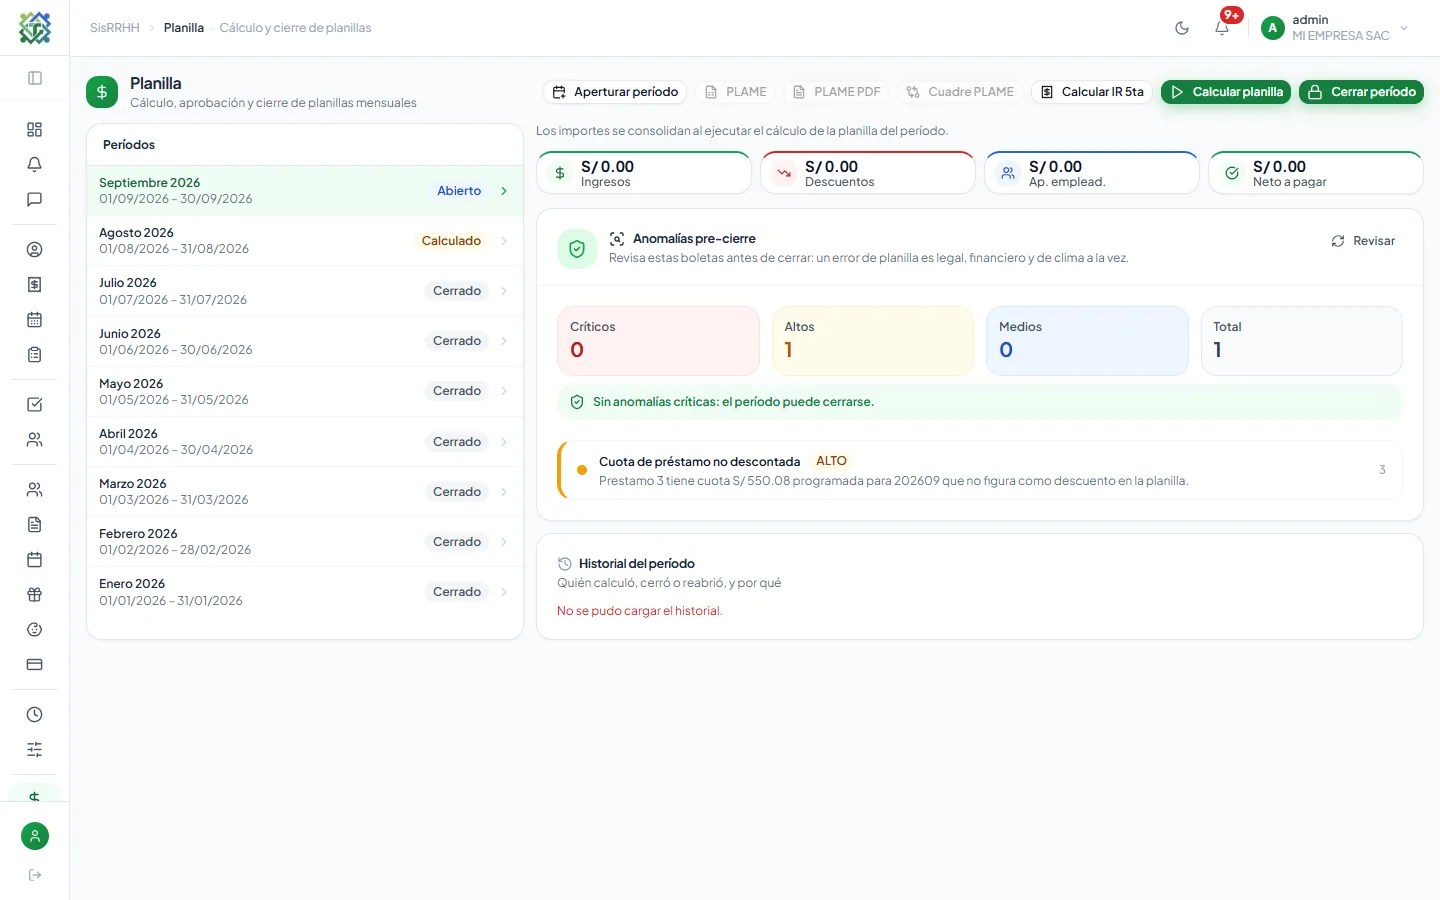Open the sidebar bell alerts icon

pos(35,165)
